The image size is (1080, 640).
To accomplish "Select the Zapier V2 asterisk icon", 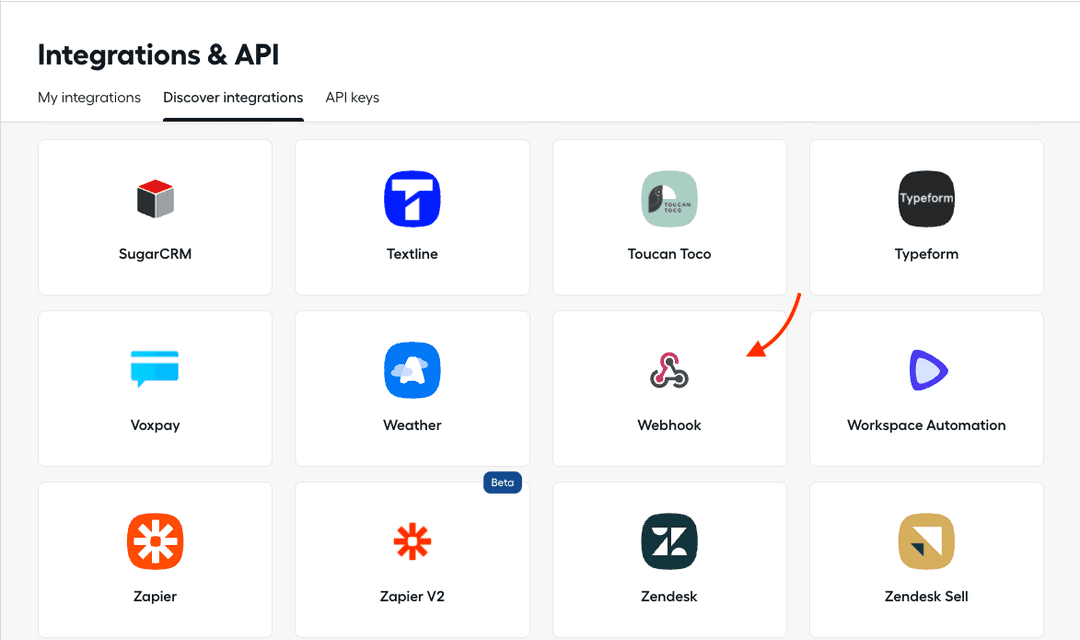I will pyautogui.click(x=412, y=541).
